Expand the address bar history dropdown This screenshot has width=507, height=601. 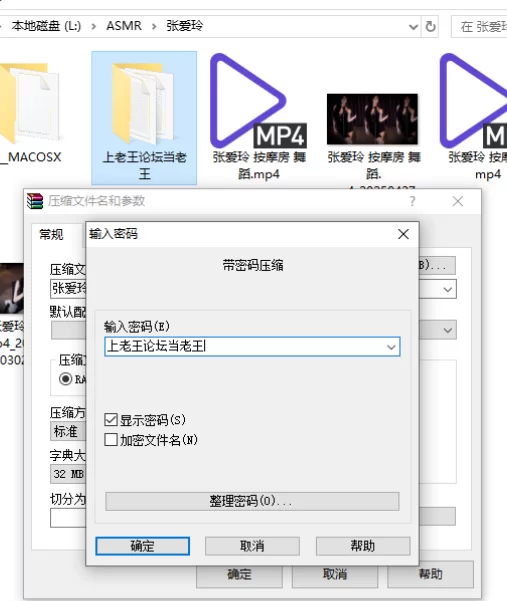coord(413,27)
